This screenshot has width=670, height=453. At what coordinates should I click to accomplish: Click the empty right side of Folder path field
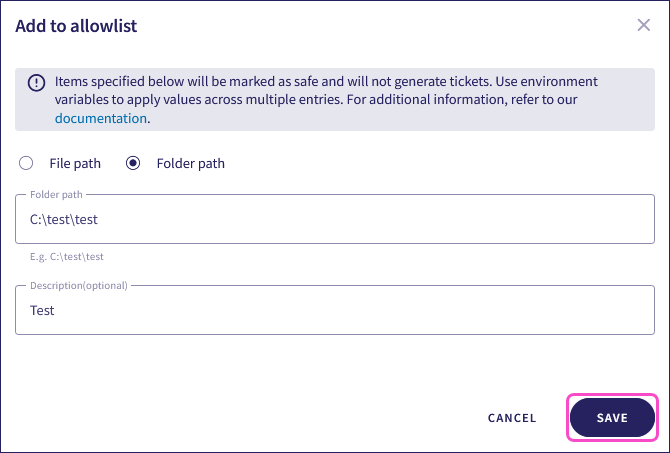(x=500, y=219)
